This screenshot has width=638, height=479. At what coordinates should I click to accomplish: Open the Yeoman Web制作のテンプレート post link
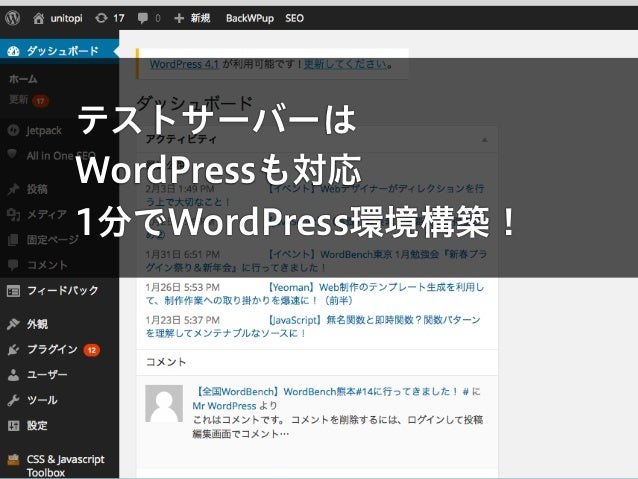coord(315,294)
